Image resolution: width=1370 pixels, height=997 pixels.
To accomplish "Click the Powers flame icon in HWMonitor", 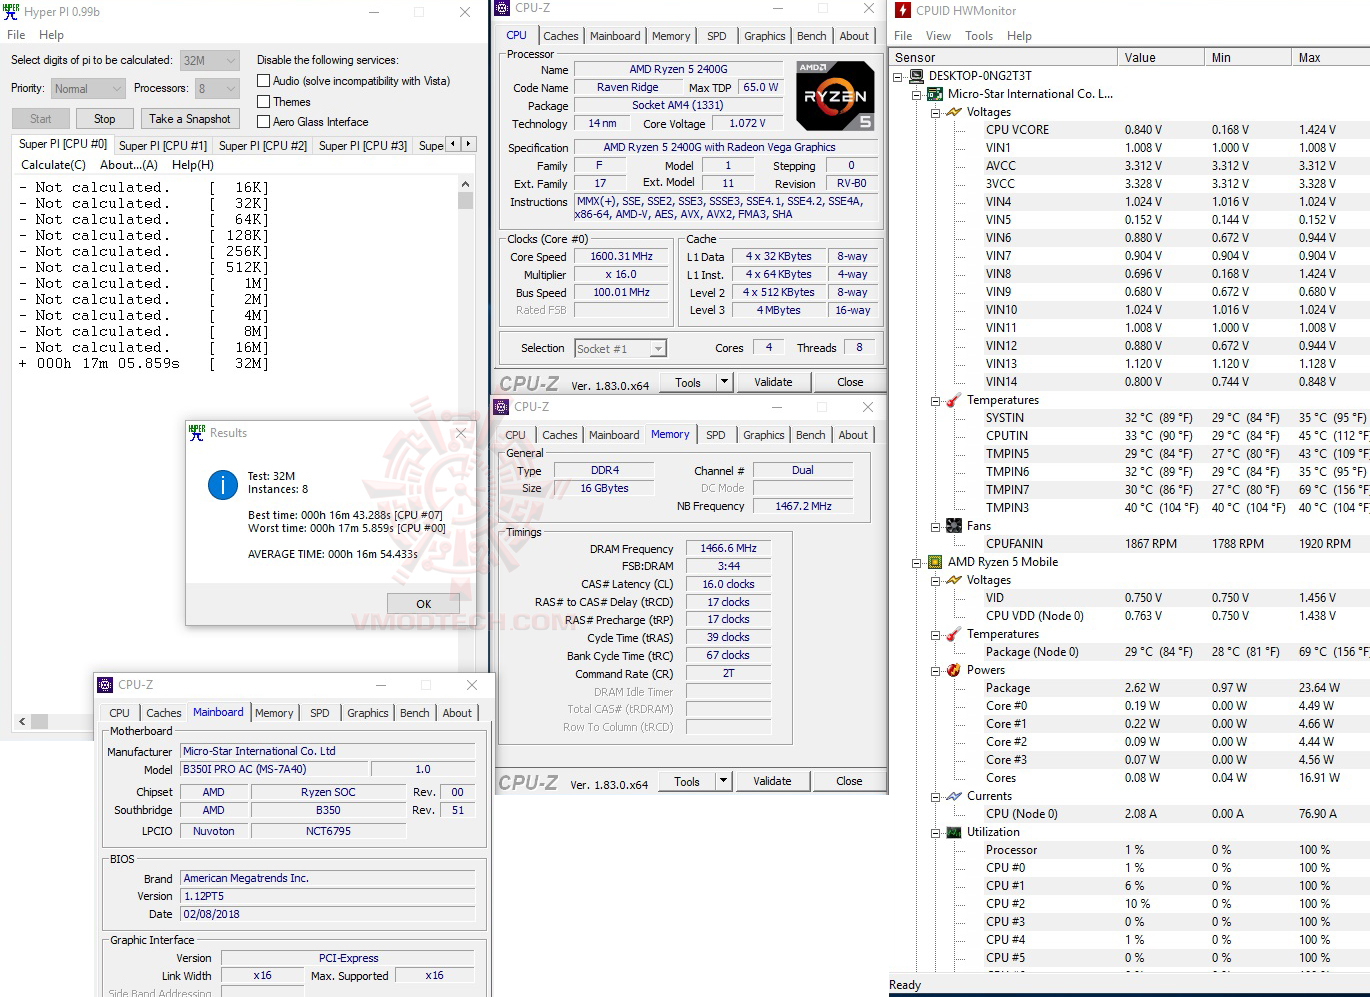I will pos(954,670).
